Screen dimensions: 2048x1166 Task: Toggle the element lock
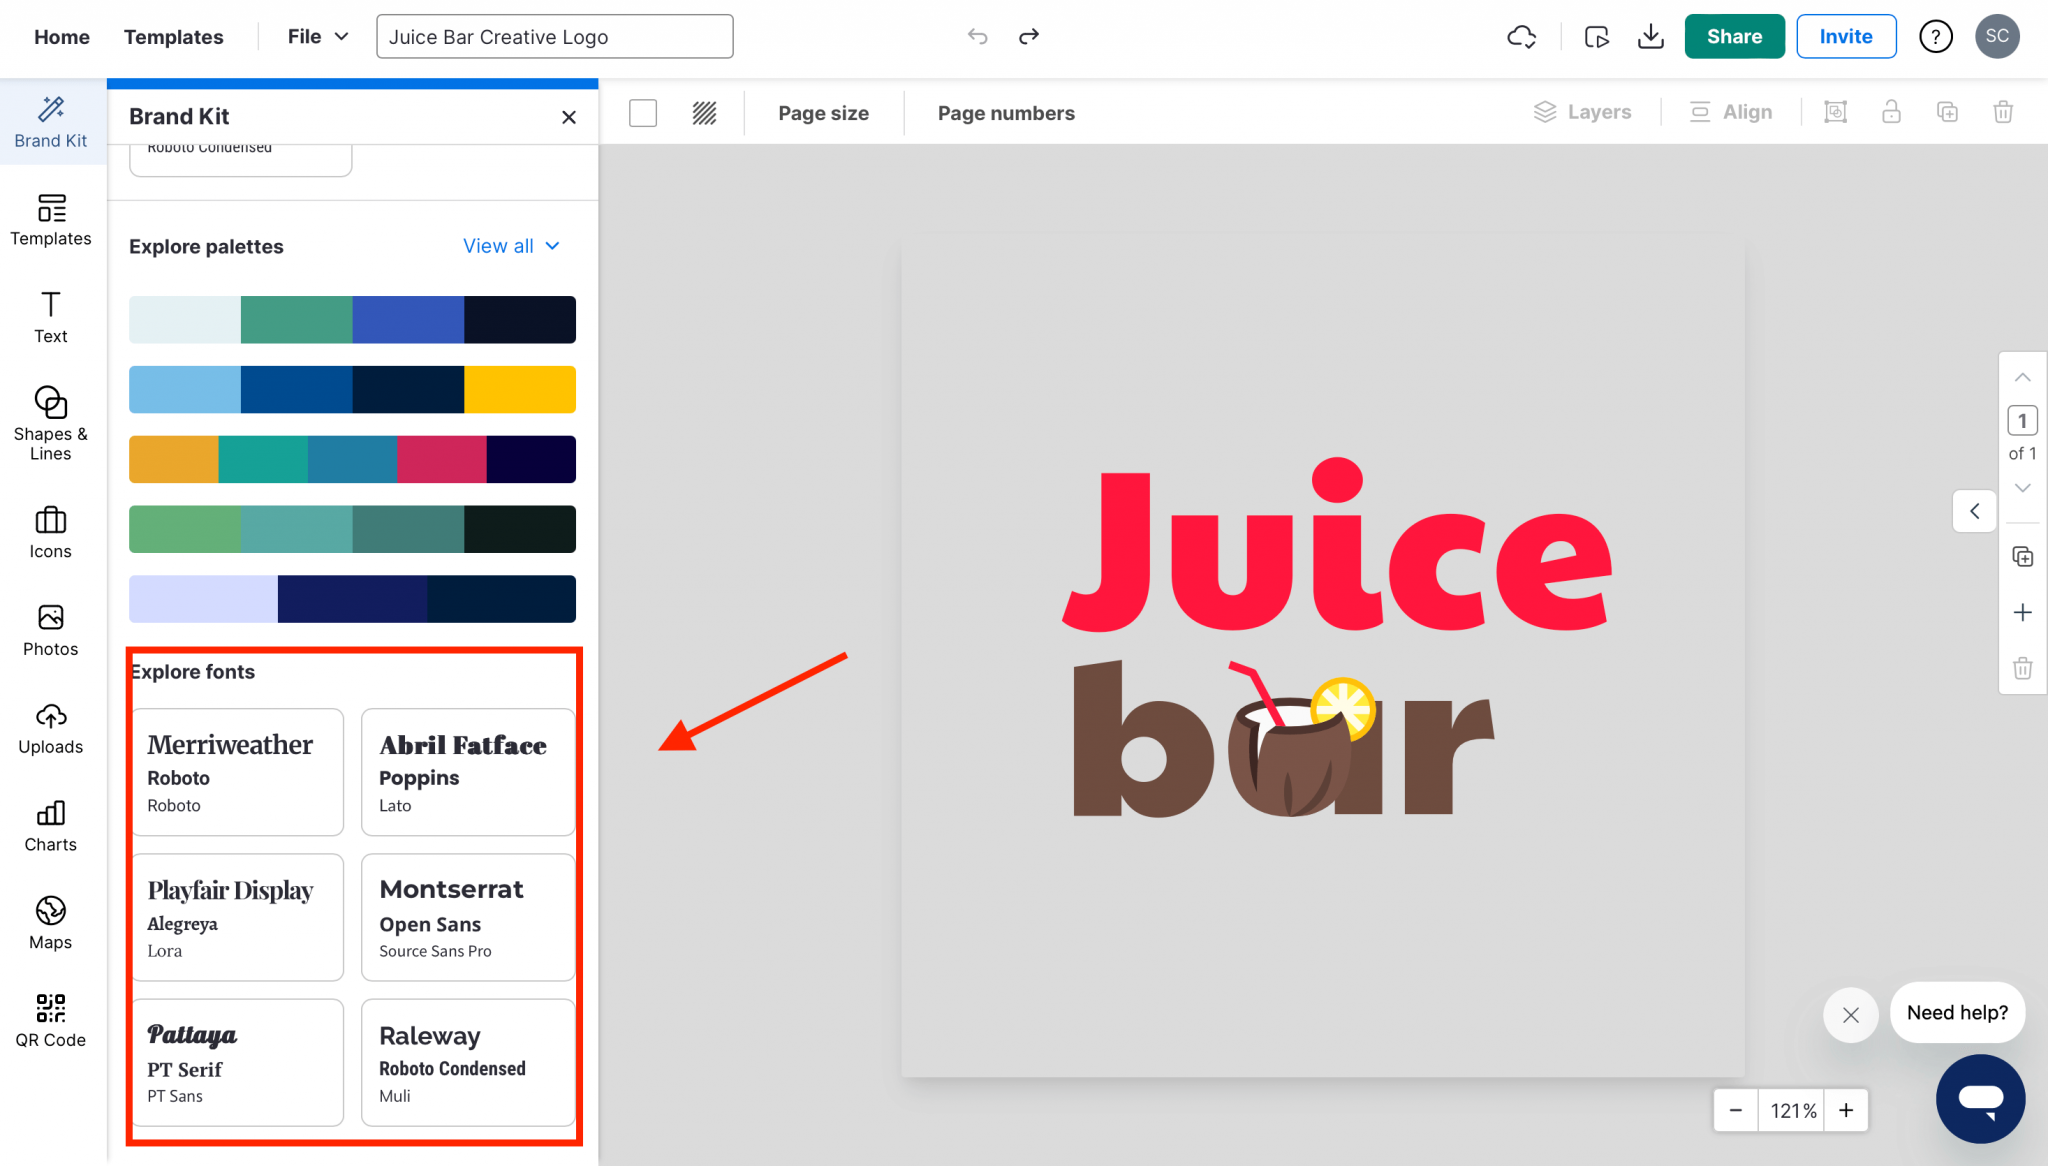point(1891,112)
